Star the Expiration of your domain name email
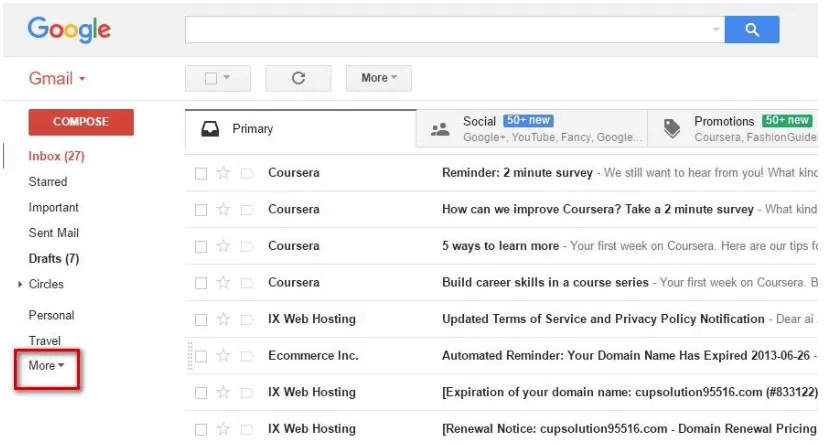The image size is (836, 446). [223, 392]
